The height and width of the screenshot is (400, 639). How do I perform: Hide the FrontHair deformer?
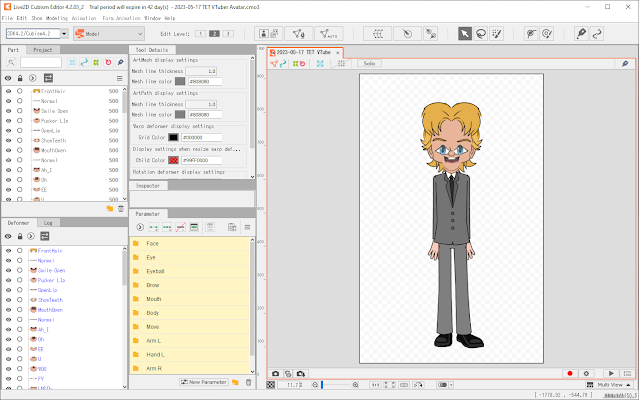(x=8, y=251)
